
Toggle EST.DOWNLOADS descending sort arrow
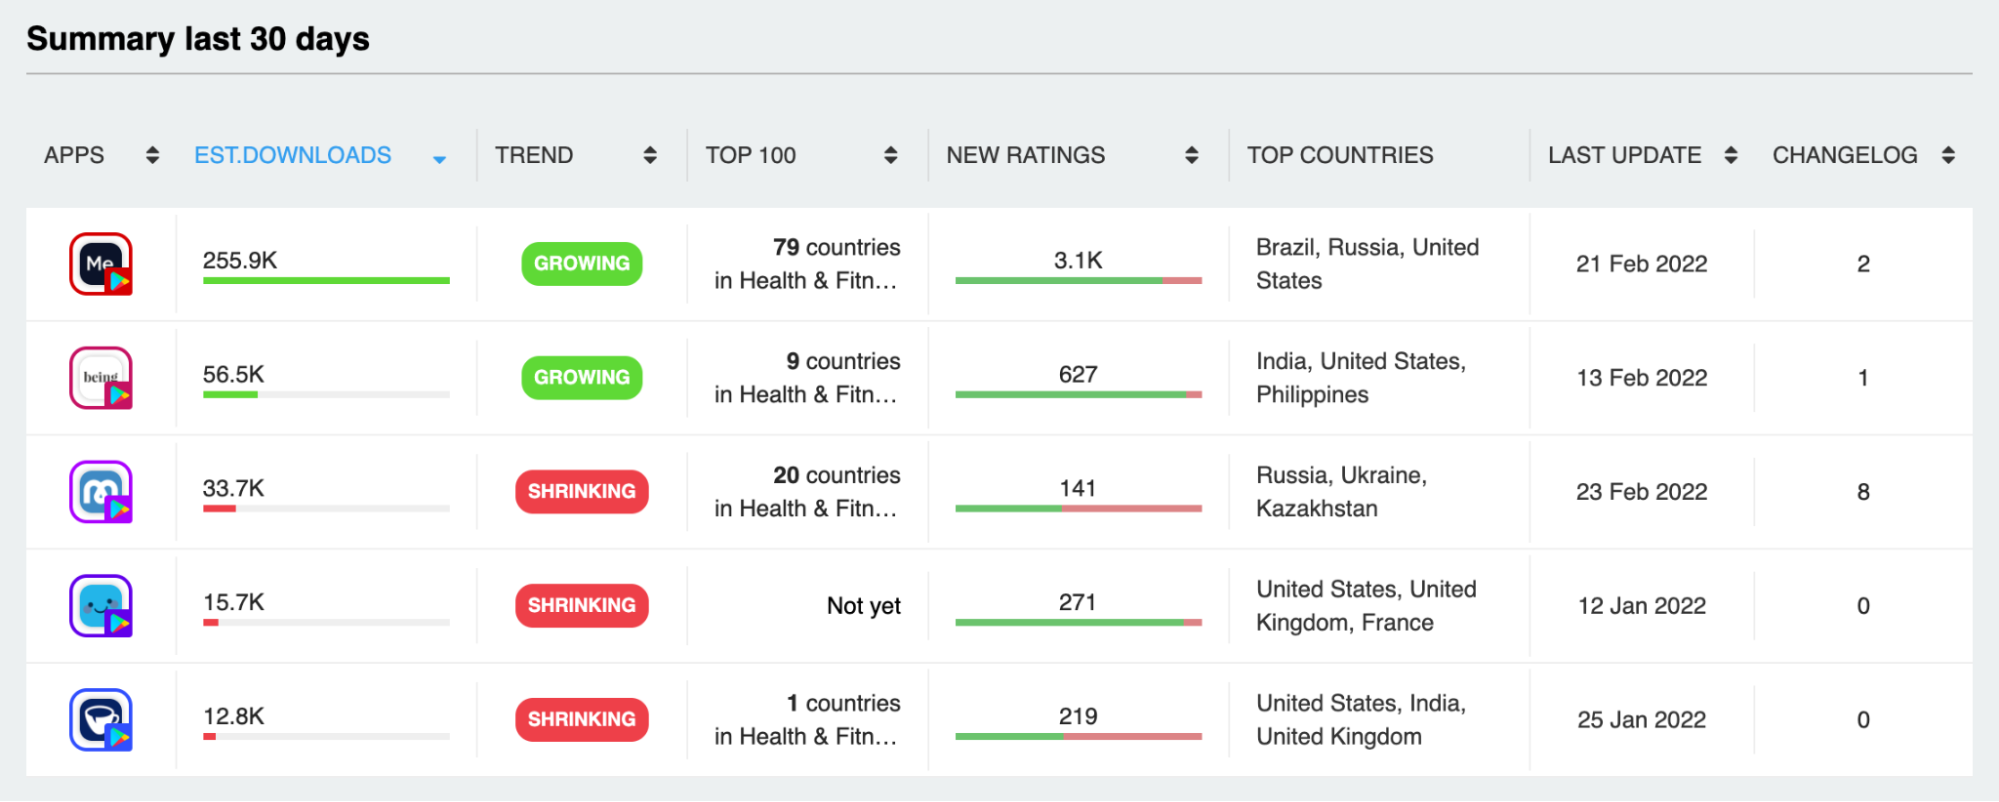(439, 158)
